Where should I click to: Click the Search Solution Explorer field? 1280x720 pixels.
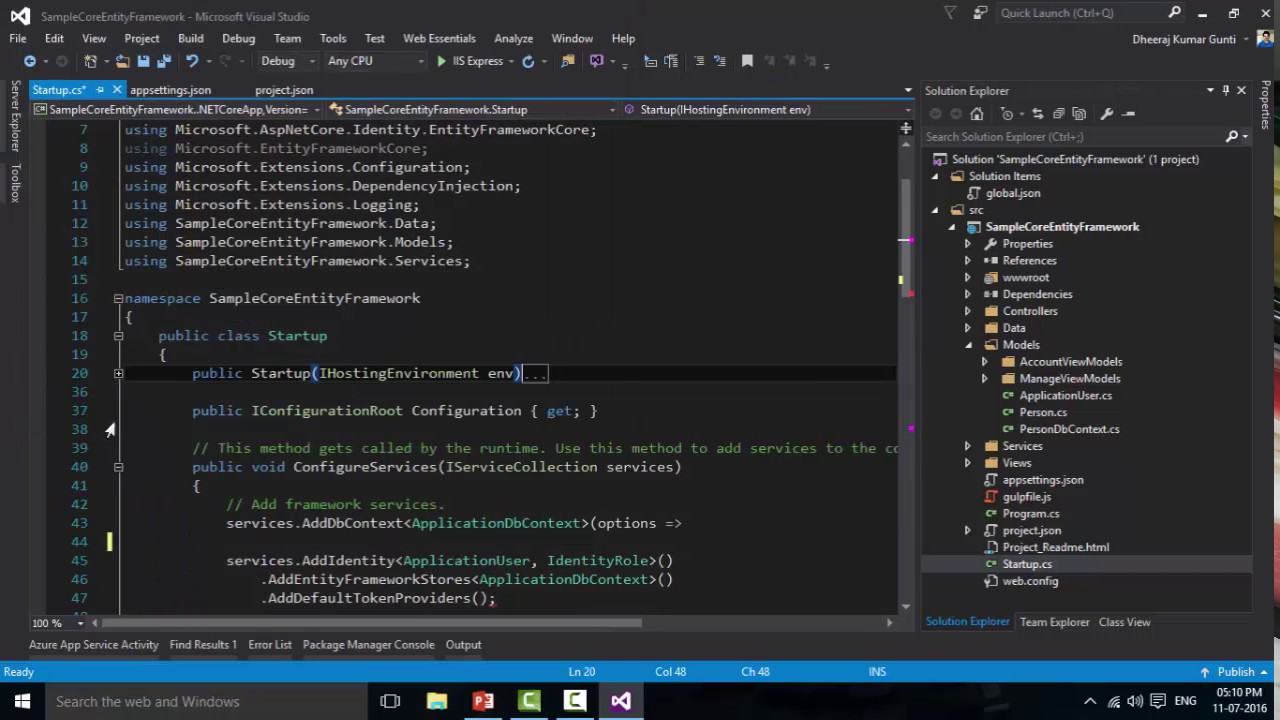1074,137
